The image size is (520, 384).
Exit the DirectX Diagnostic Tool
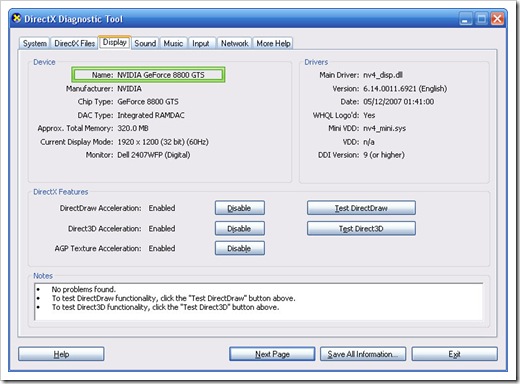coord(455,354)
